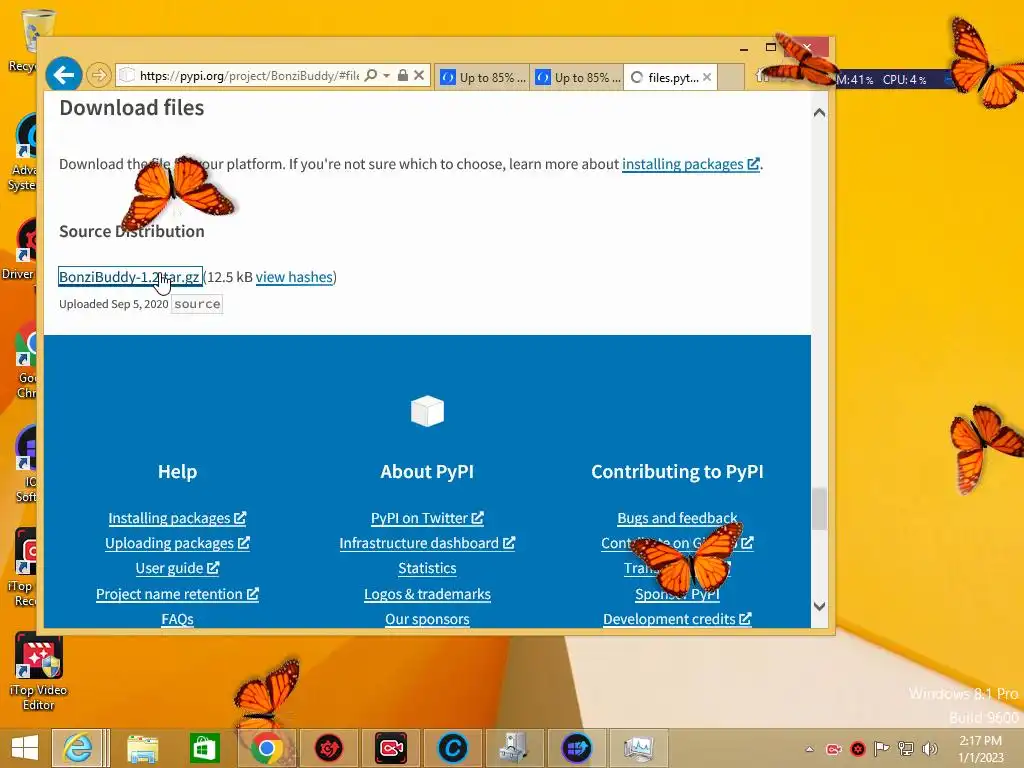Click the CPU: 4% performance widget
1024x768 pixels.
click(x=904, y=80)
